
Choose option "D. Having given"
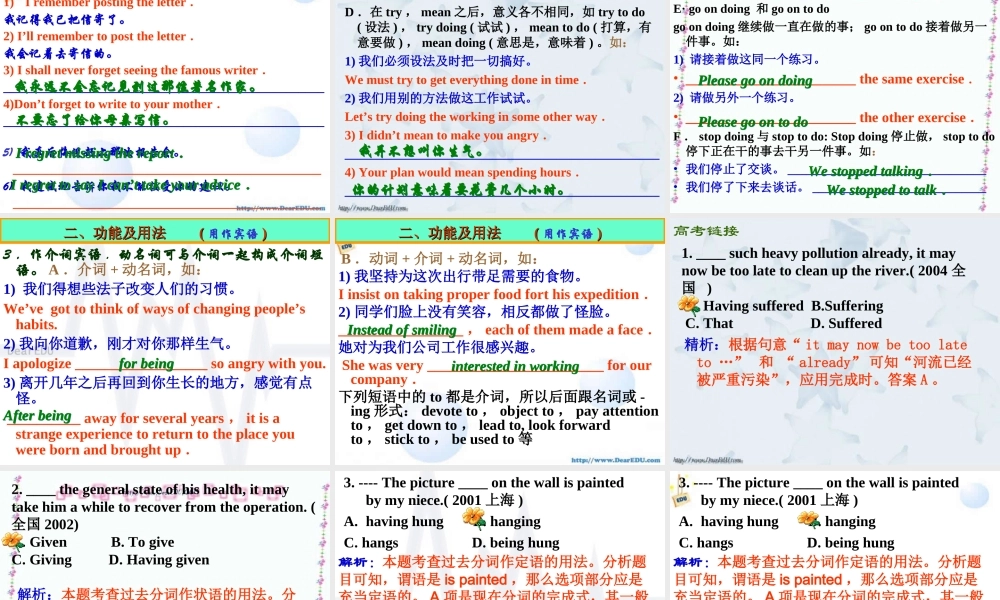point(159,559)
